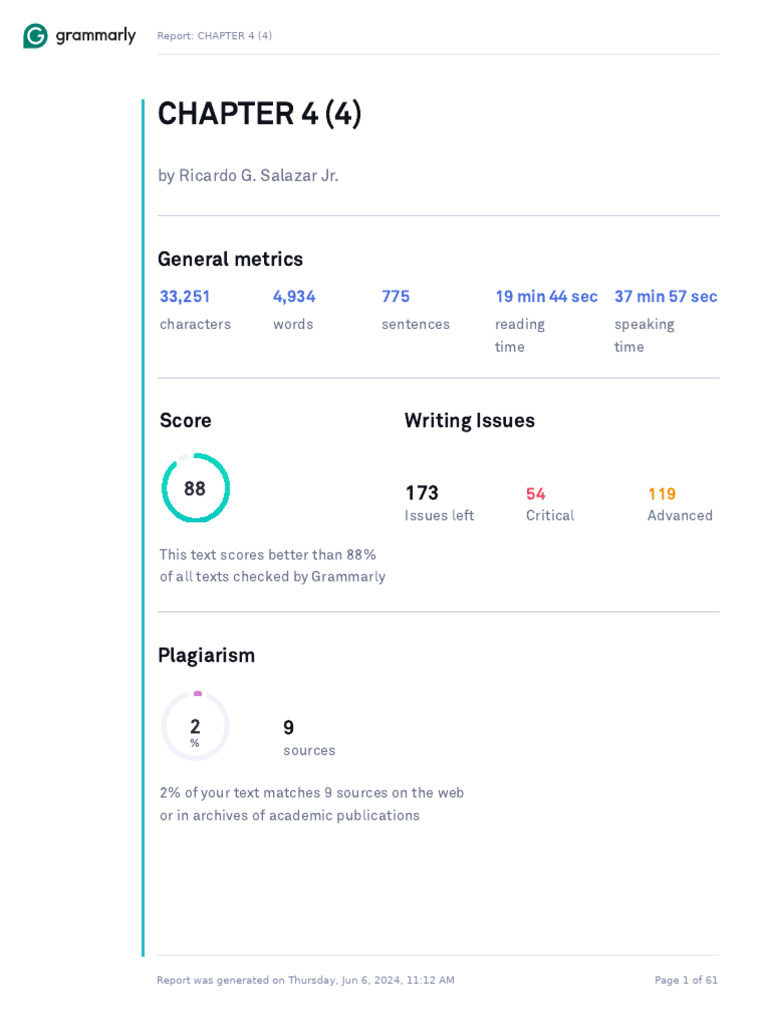Select the 'Report: CHAPTER 4 (4)' header label
The width and height of the screenshot is (768, 1024).
point(214,36)
